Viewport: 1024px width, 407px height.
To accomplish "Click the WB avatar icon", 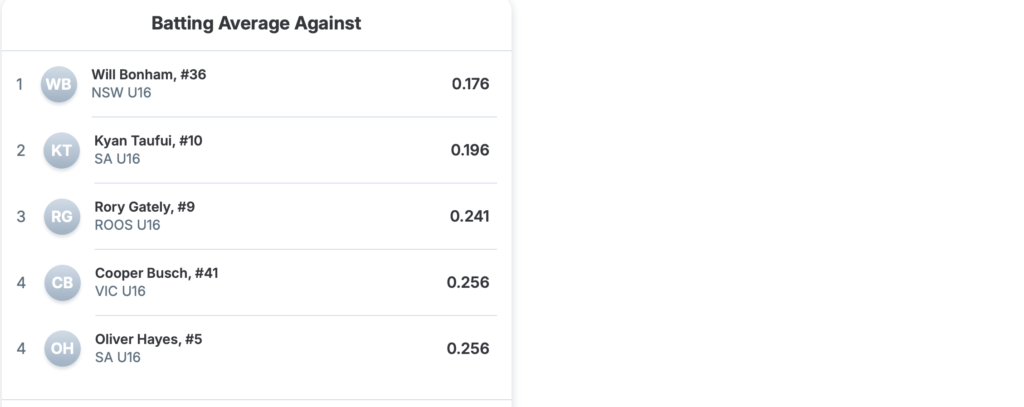I will (59, 84).
